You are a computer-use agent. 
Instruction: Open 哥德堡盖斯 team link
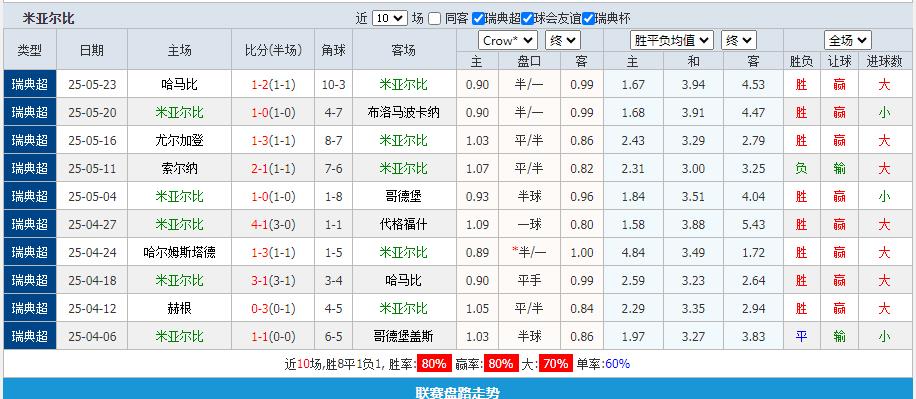pyautogui.click(x=403, y=337)
